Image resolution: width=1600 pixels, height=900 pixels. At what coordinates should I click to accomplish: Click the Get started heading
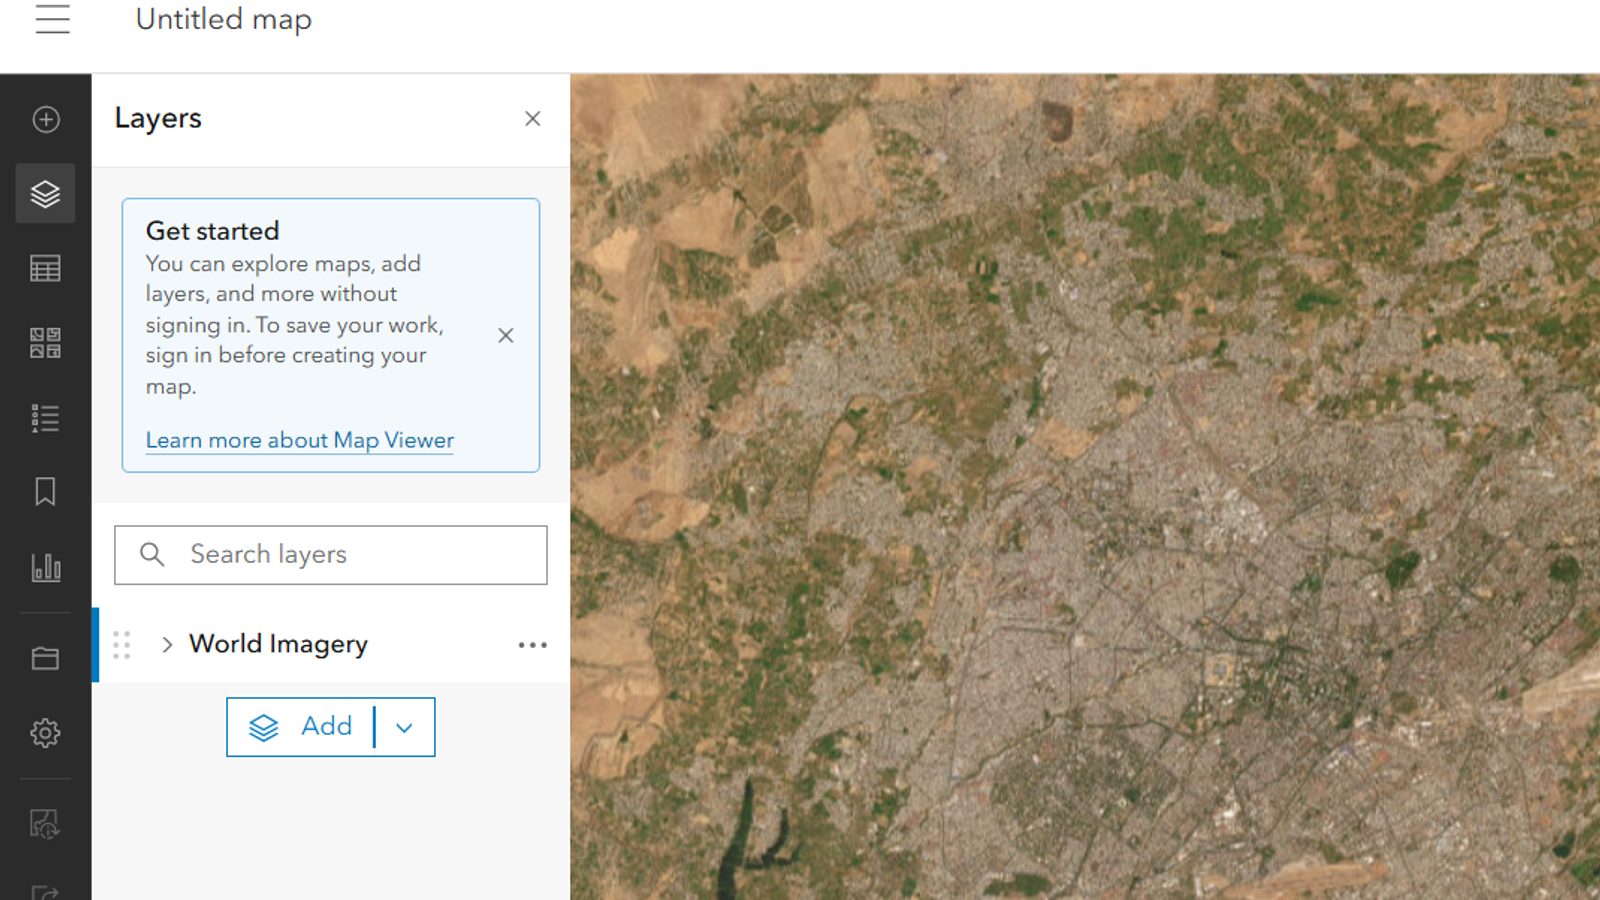212,231
